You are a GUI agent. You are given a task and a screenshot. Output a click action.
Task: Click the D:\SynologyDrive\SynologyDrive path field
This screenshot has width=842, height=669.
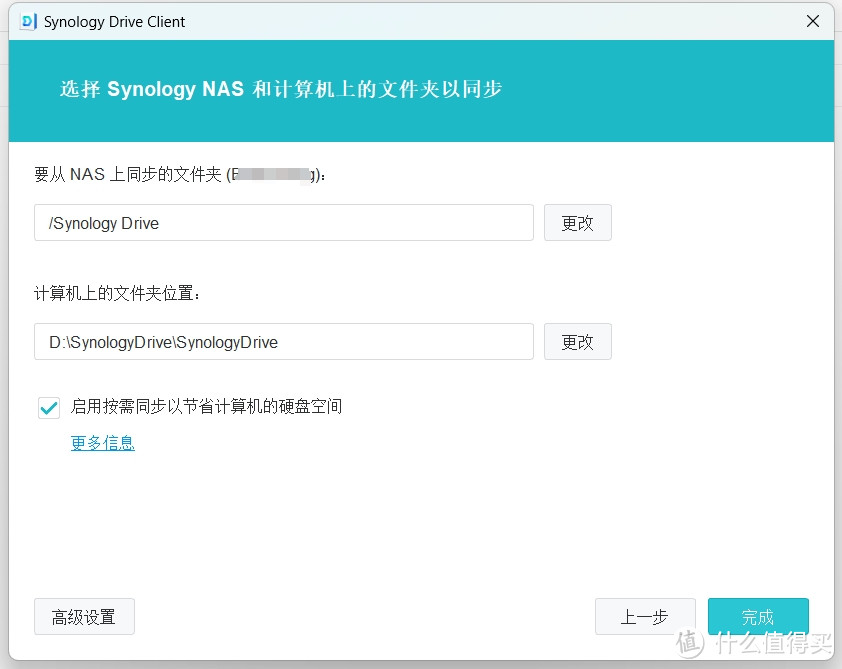(x=283, y=341)
